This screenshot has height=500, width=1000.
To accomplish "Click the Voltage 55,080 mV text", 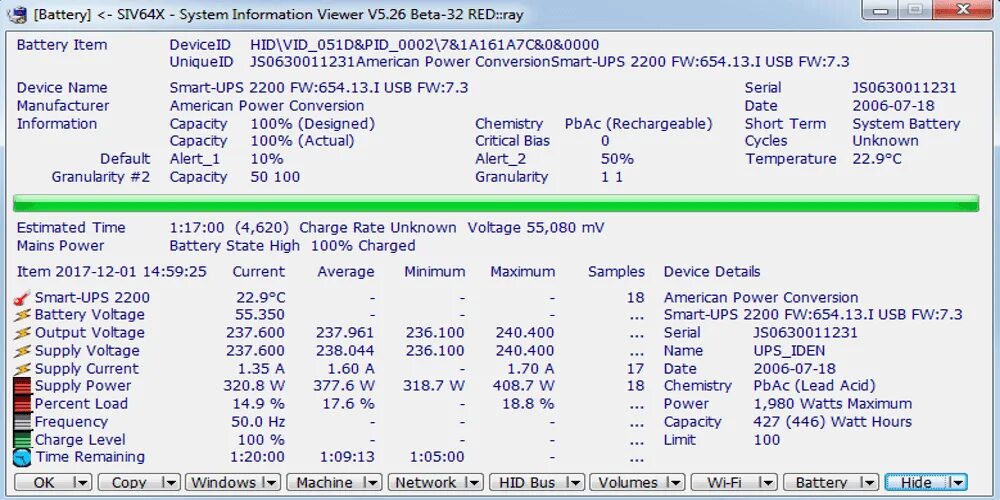I will tap(536, 228).
